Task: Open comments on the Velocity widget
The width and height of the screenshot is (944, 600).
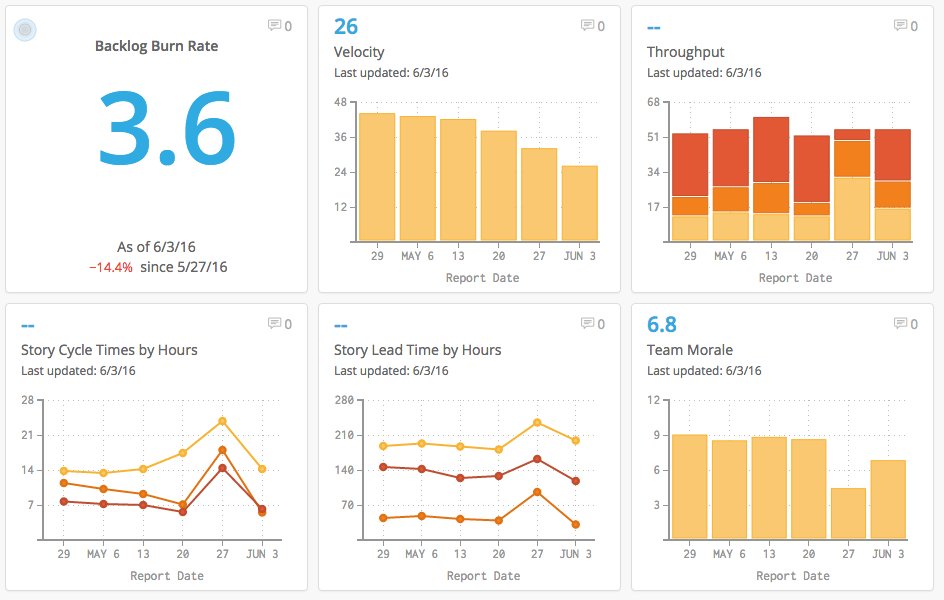Action: (x=588, y=26)
